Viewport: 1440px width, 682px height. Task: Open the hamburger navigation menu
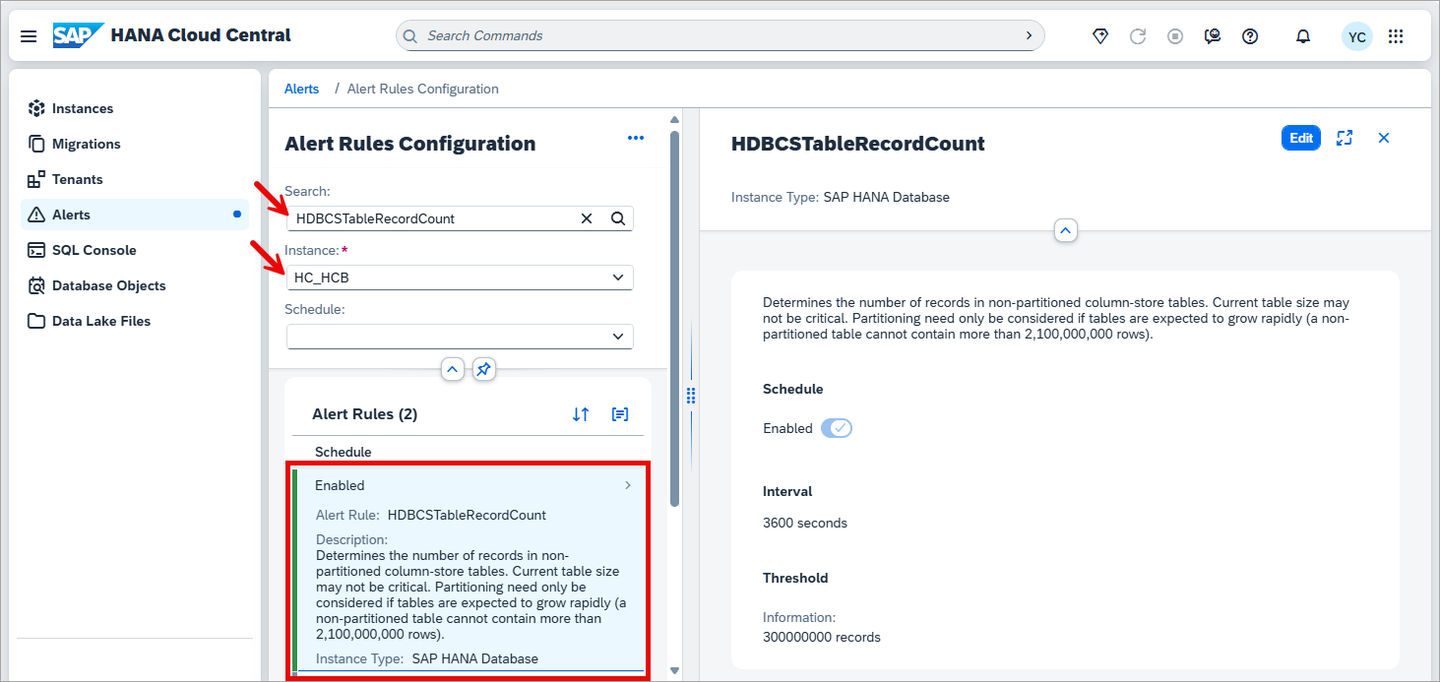tap(29, 36)
